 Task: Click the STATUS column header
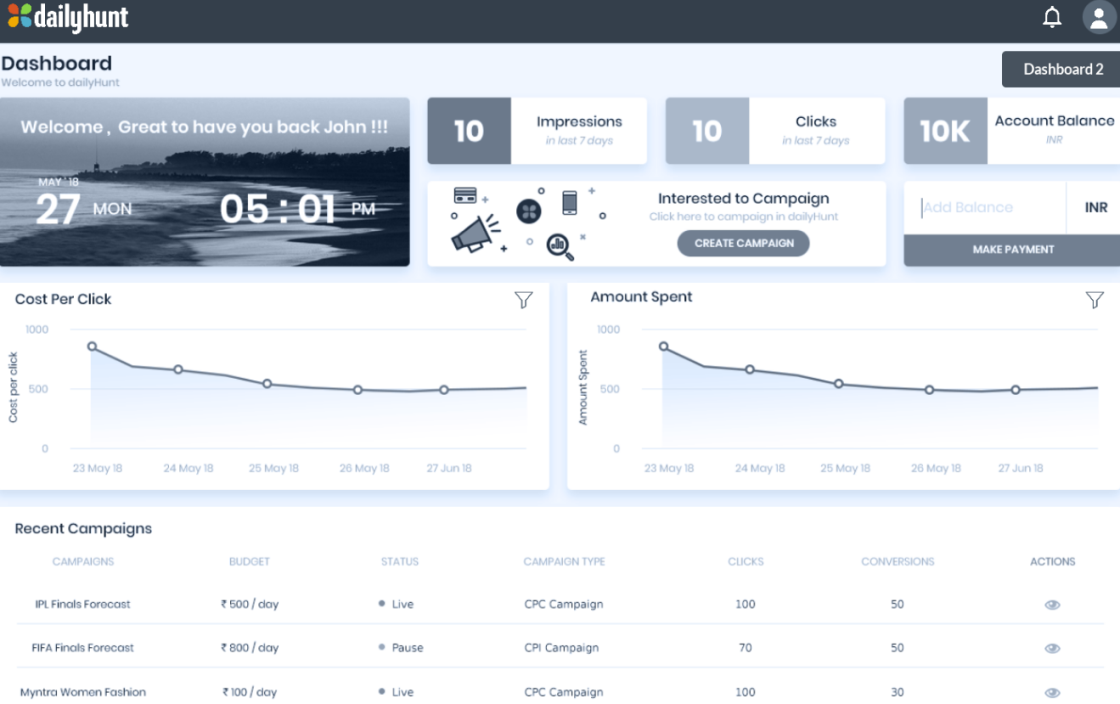(399, 562)
